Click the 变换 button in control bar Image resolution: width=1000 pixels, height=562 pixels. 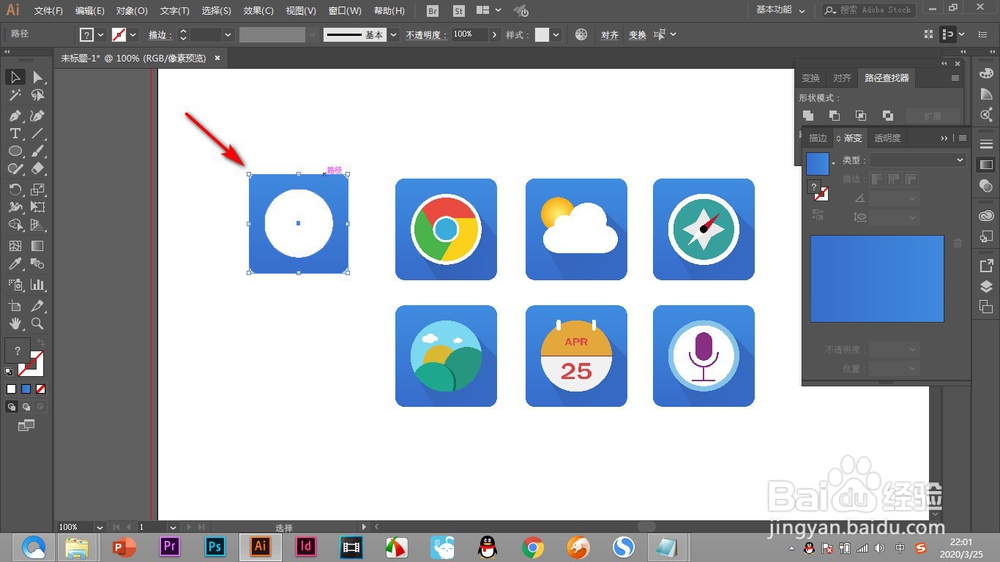(x=637, y=35)
